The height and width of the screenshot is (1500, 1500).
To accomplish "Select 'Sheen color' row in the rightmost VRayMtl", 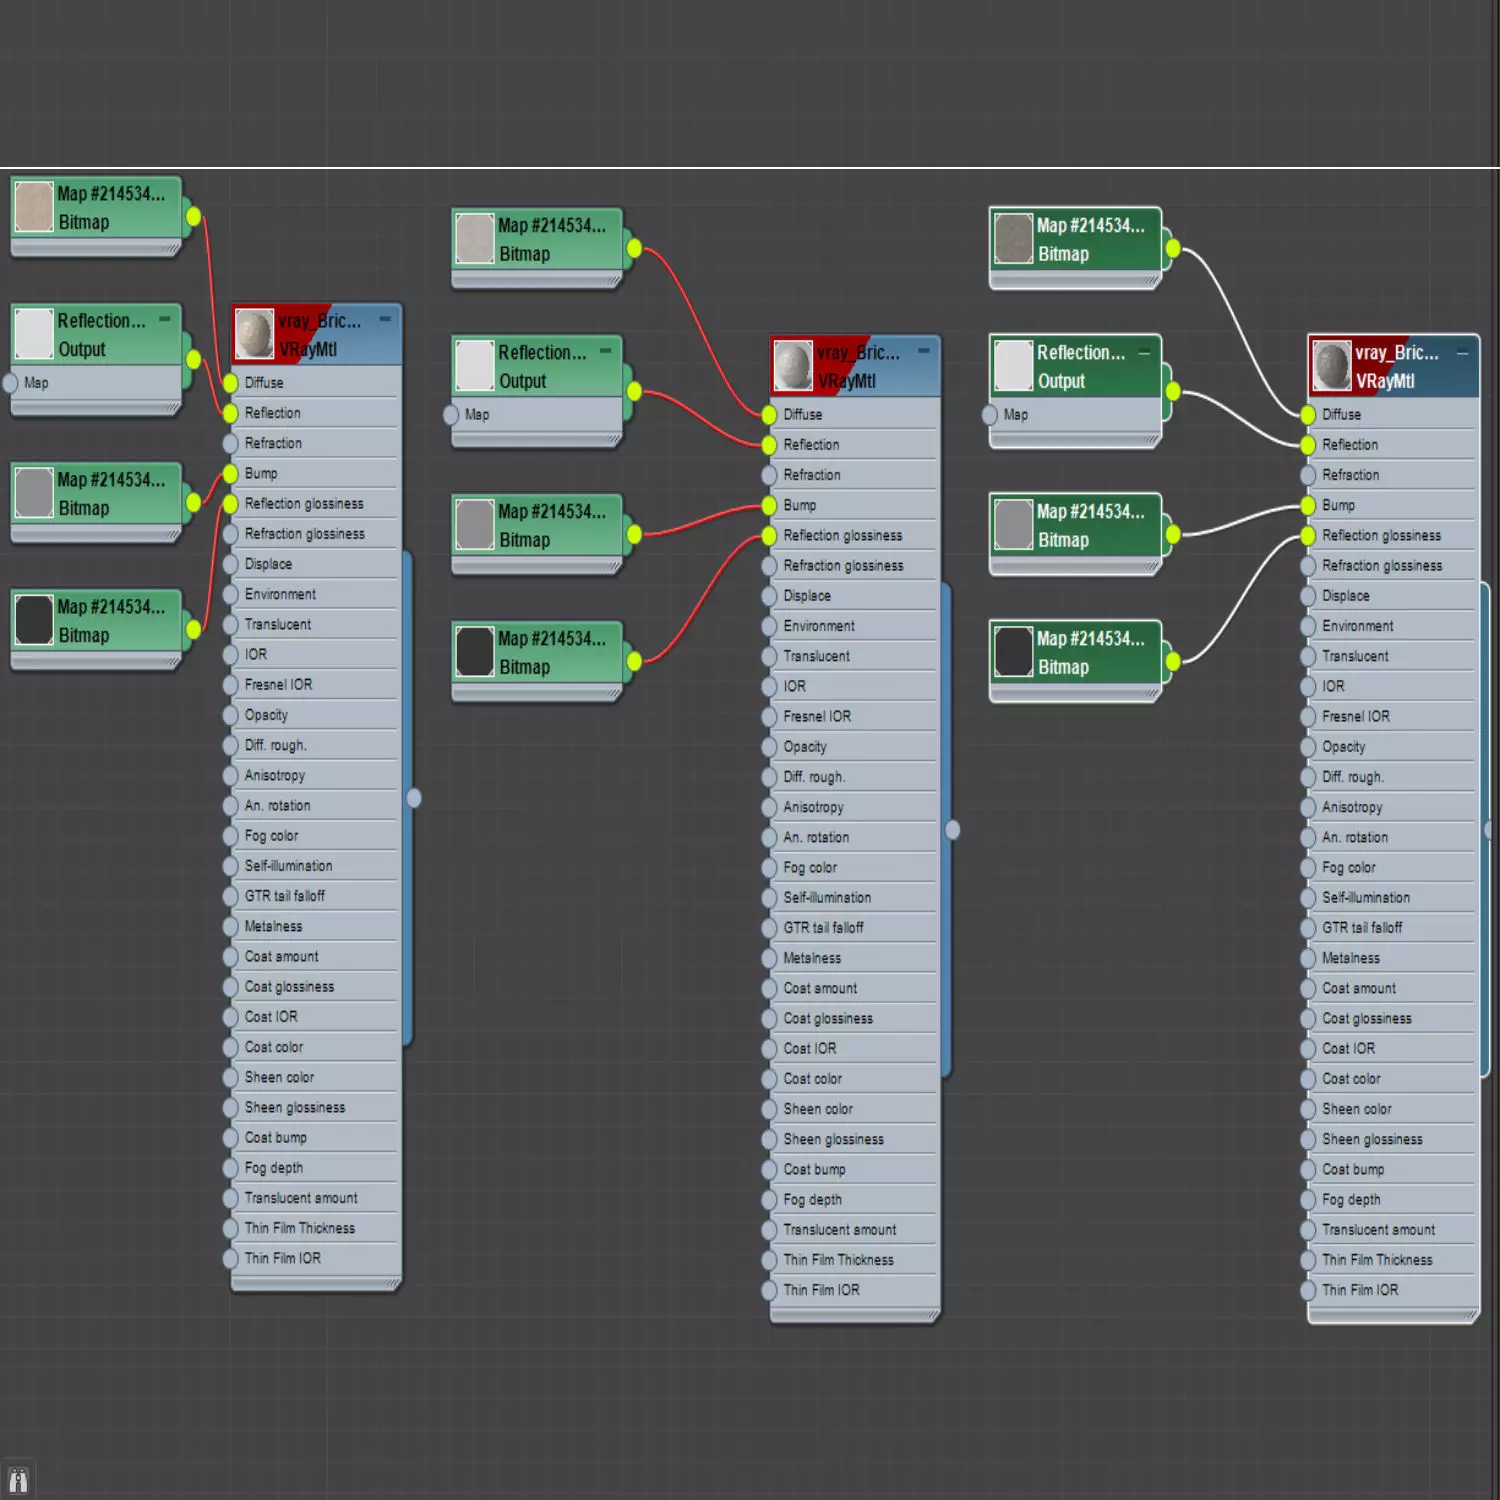I will pyautogui.click(x=1393, y=1109).
